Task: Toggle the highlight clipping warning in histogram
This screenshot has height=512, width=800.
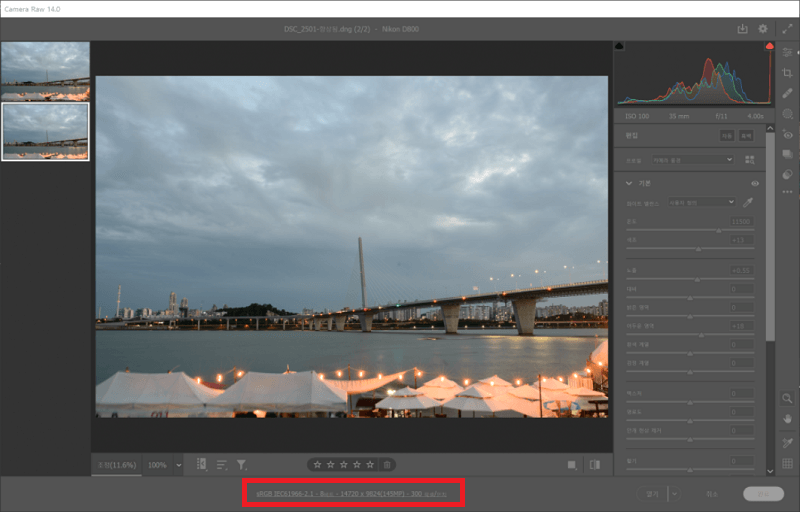Action: tap(769, 47)
